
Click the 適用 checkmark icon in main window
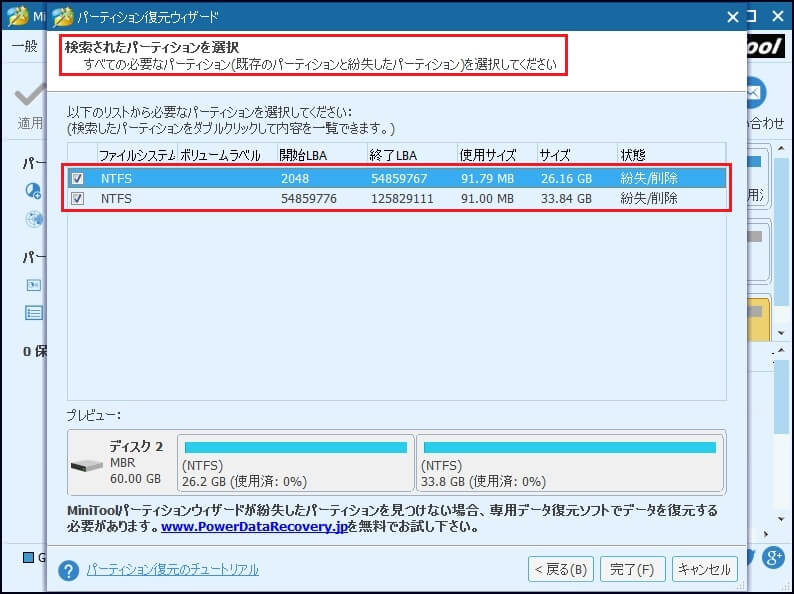point(30,95)
